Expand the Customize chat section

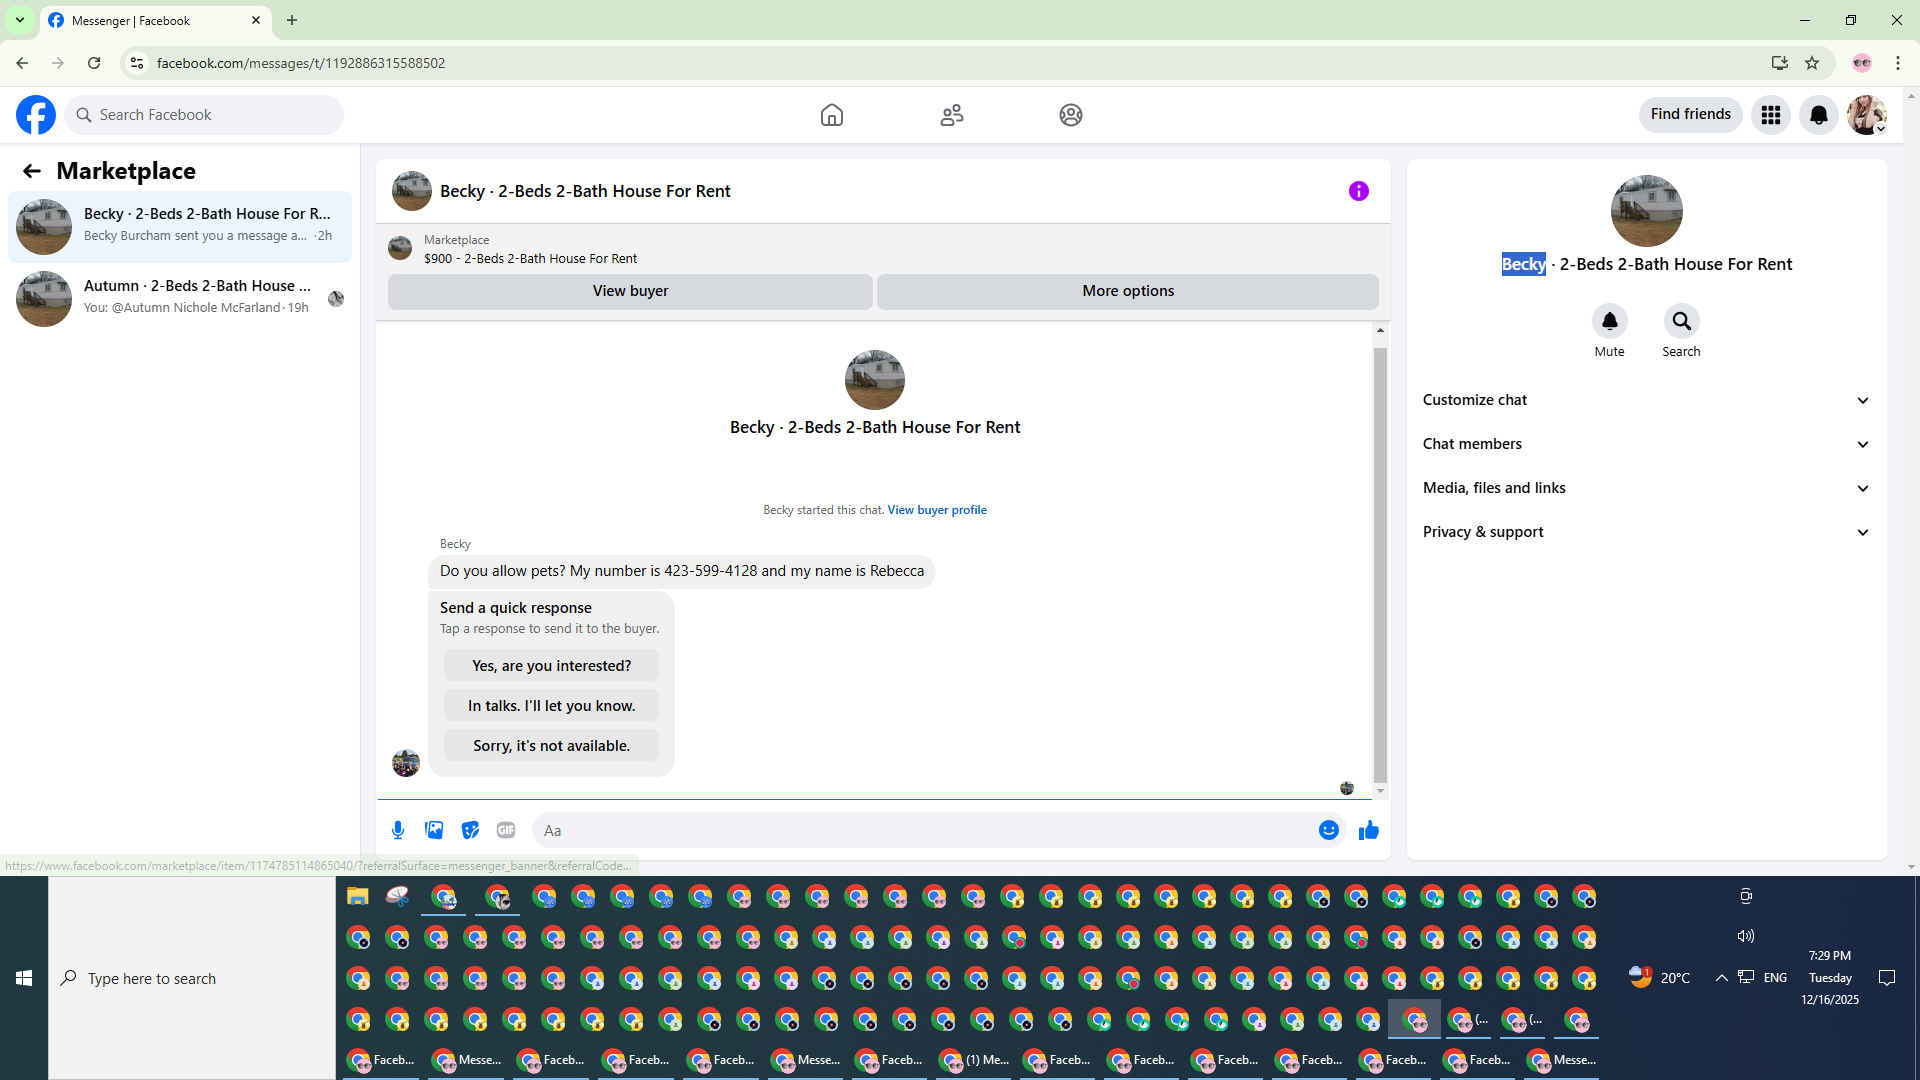(x=1647, y=400)
